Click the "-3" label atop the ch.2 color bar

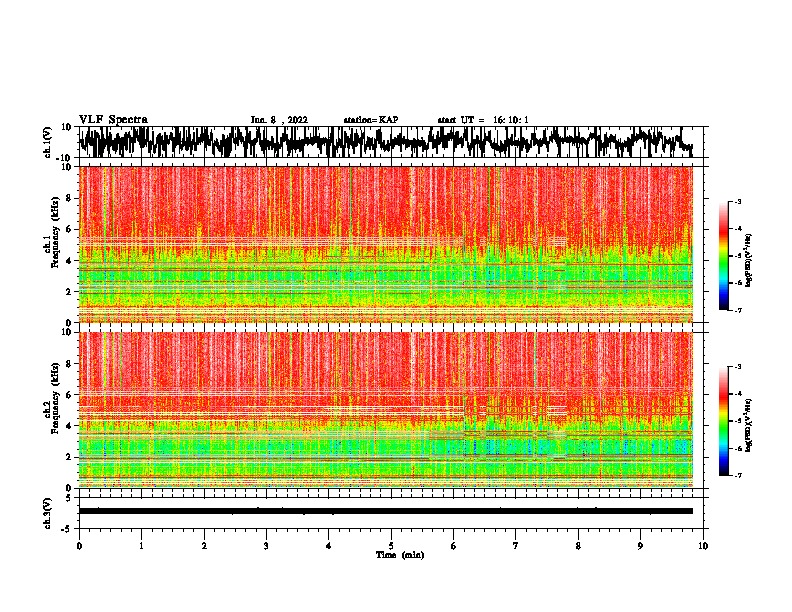pos(737,367)
